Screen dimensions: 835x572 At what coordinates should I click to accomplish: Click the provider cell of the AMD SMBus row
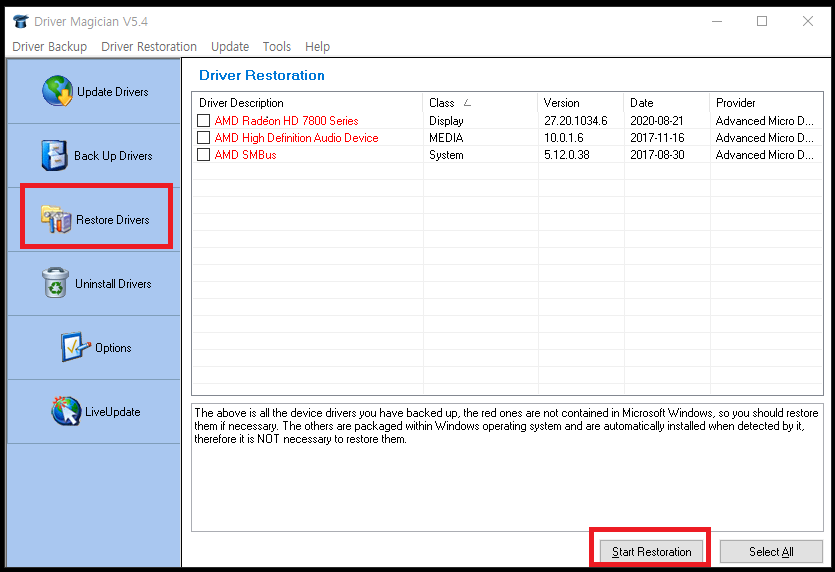pyautogui.click(x=765, y=155)
